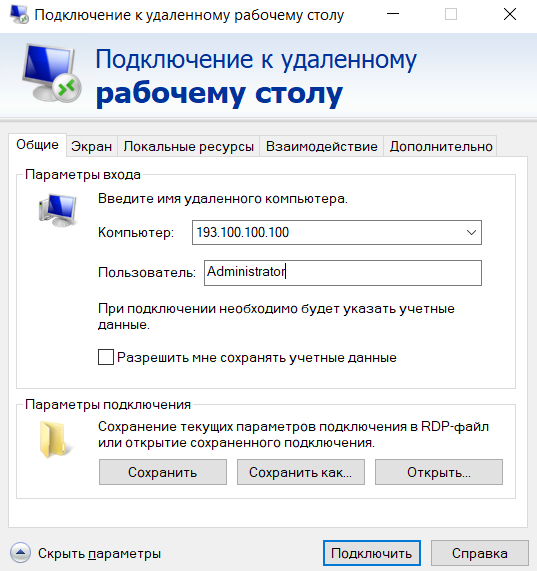
Task: Click the yellow folder icon
Action: pos(55,439)
